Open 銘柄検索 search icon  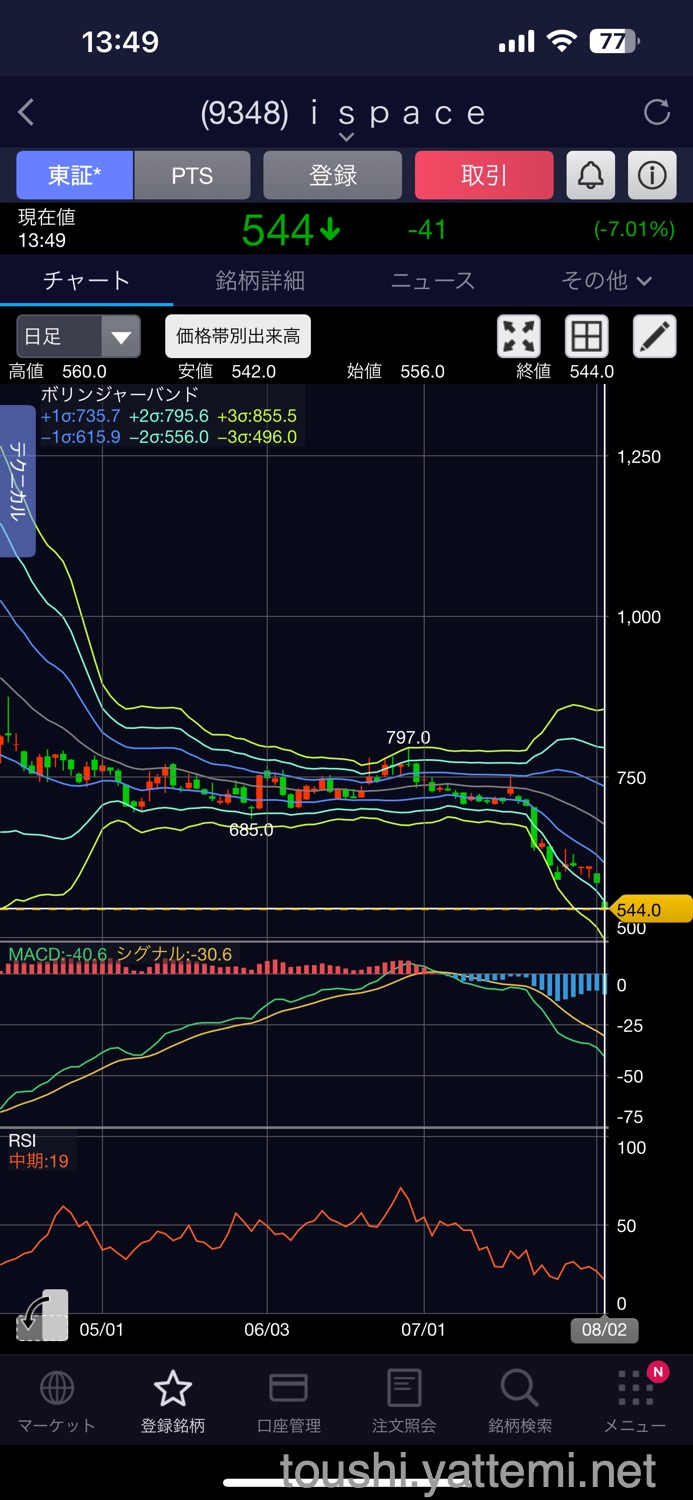tap(519, 1402)
